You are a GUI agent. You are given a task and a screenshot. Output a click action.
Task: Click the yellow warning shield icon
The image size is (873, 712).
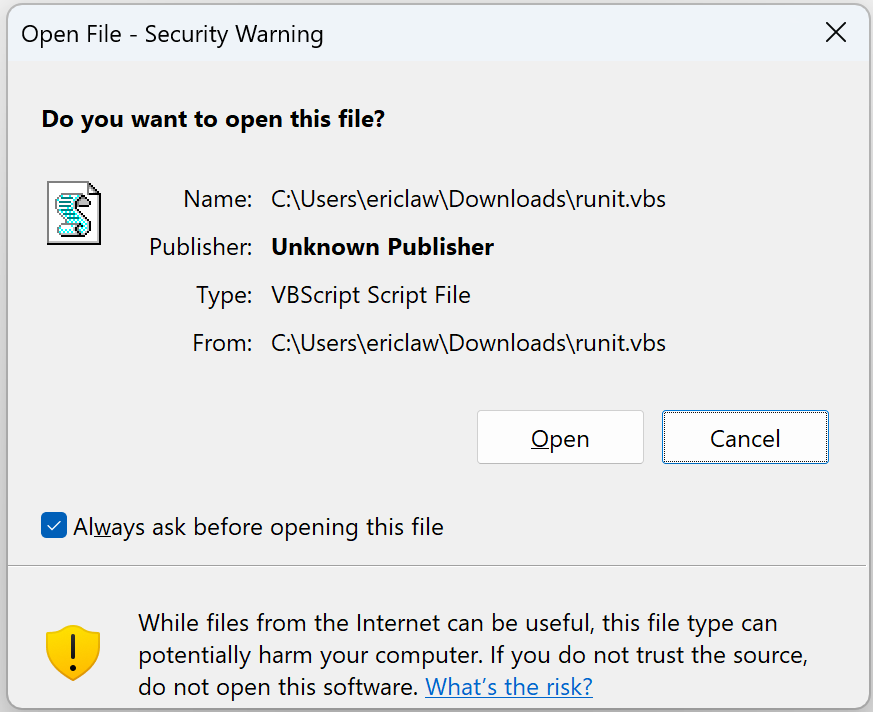coord(73,654)
